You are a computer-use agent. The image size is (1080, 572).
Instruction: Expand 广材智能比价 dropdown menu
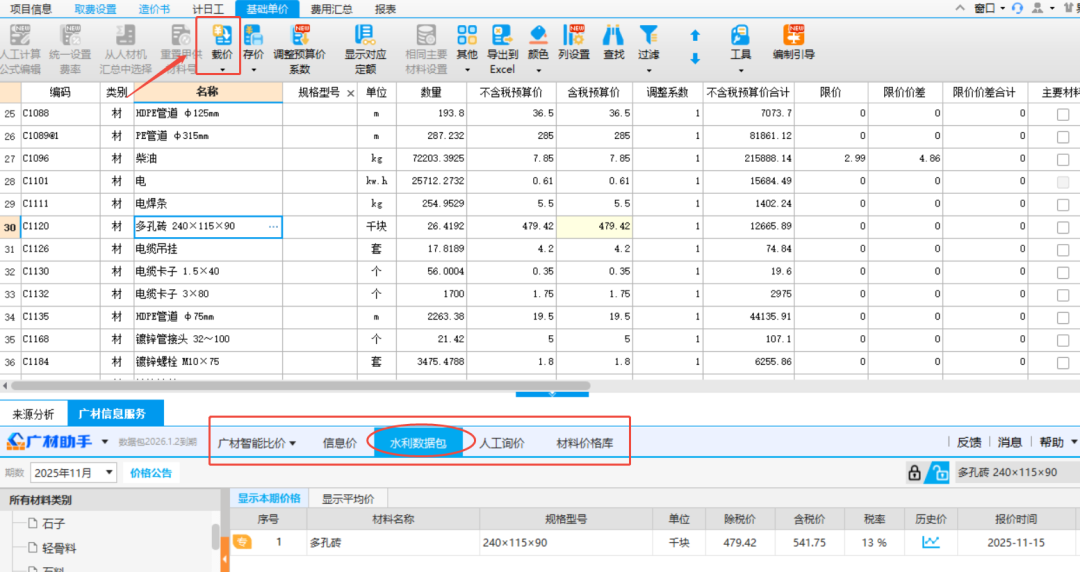(x=258, y=443)
